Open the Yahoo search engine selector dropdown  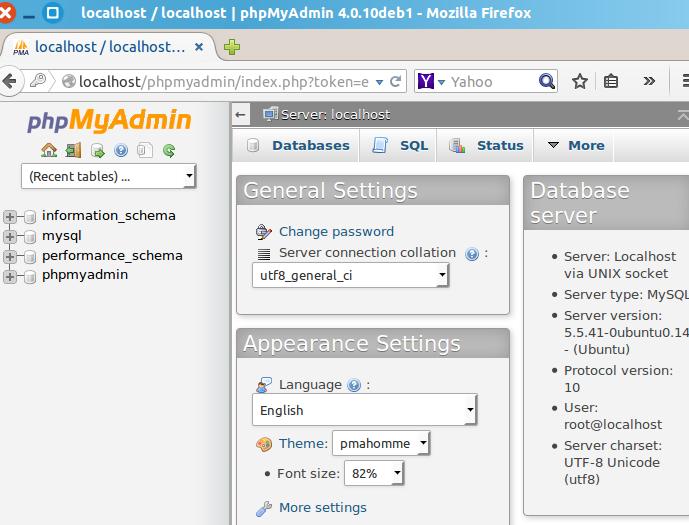tap(442, 82)
